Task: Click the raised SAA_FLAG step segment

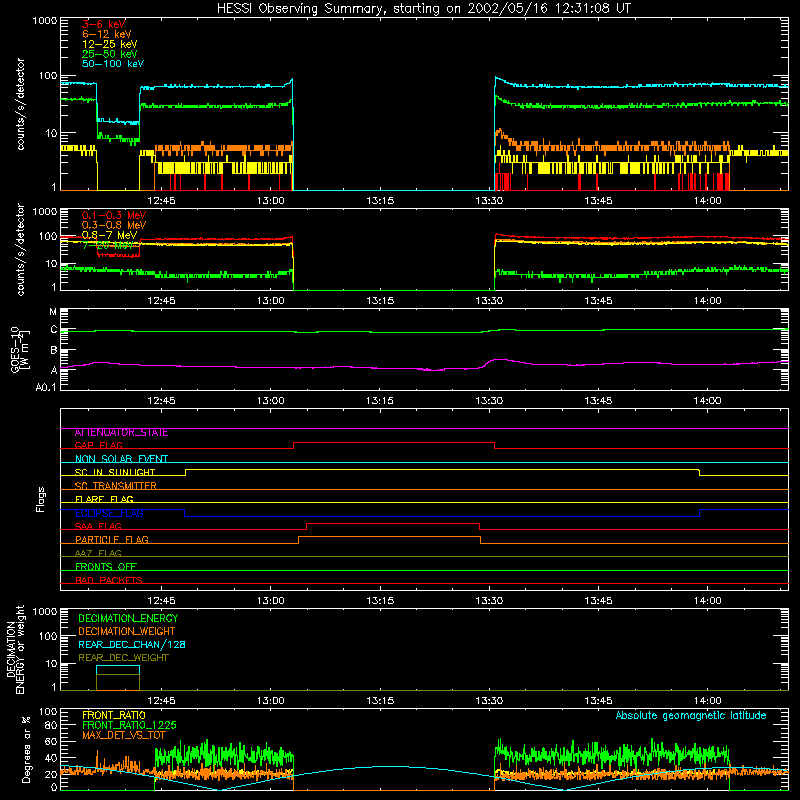Action: point(393,523)
